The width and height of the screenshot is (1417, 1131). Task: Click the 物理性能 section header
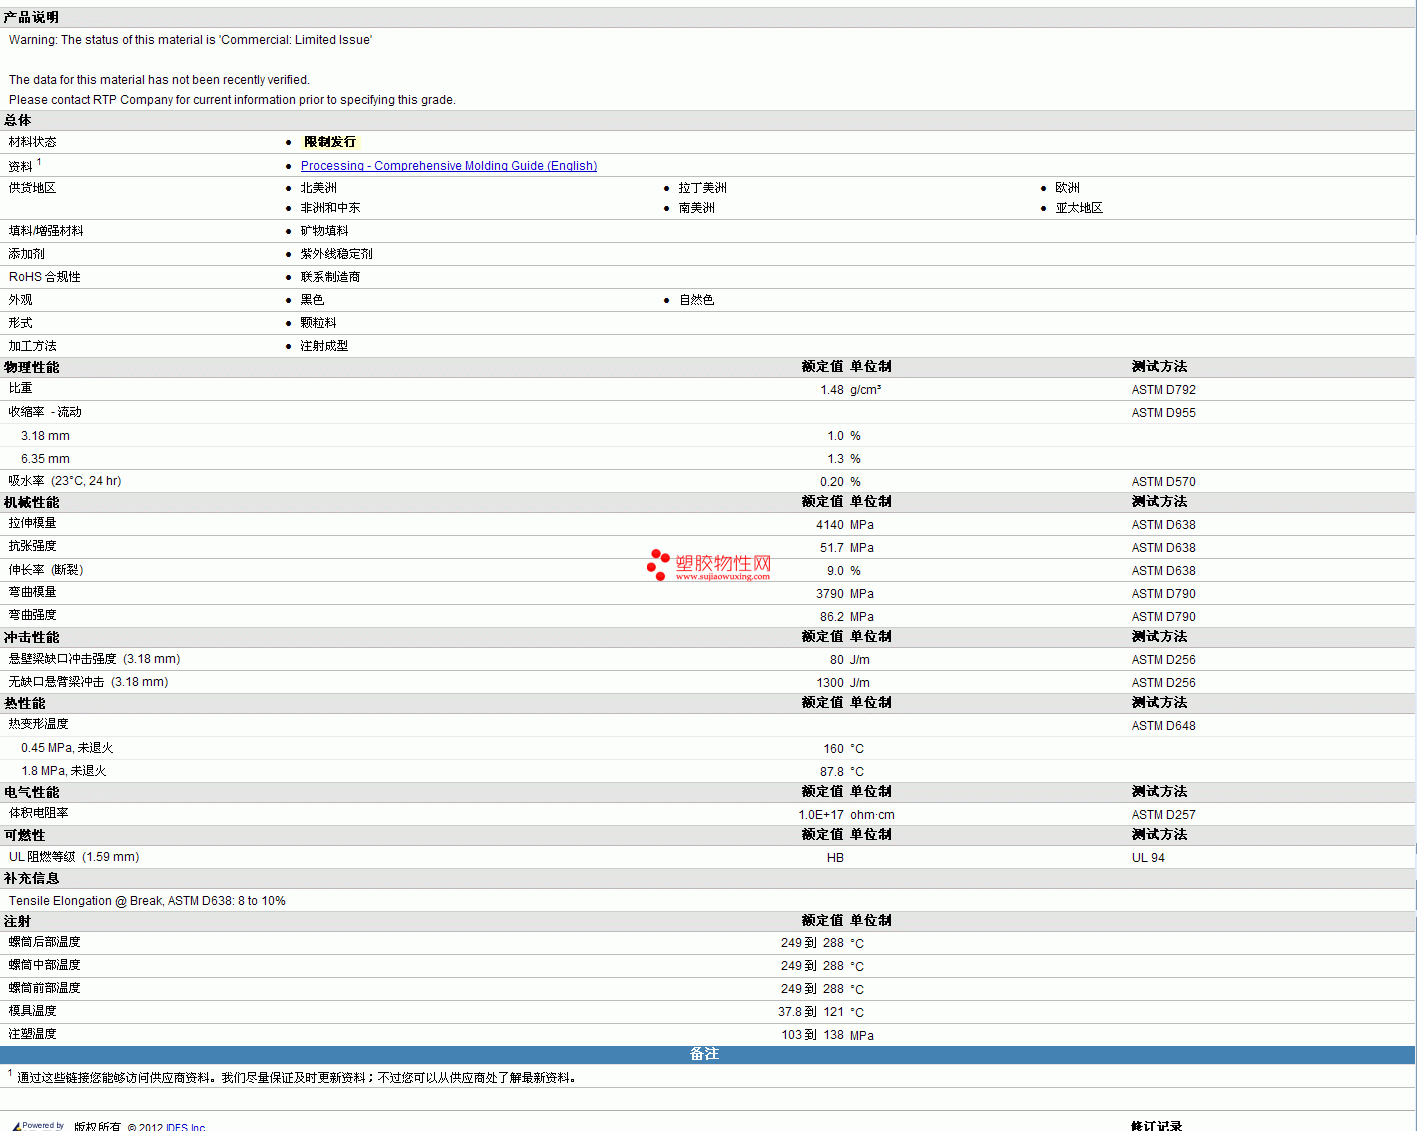(x=31, y=367)
